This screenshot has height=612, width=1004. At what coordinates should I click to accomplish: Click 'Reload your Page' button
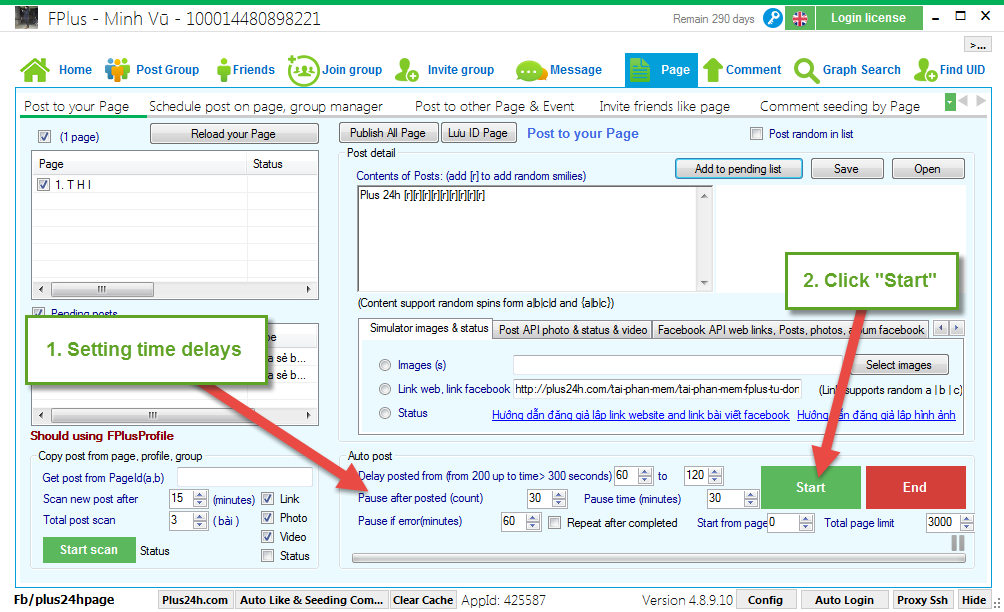[x=234, y=134]
